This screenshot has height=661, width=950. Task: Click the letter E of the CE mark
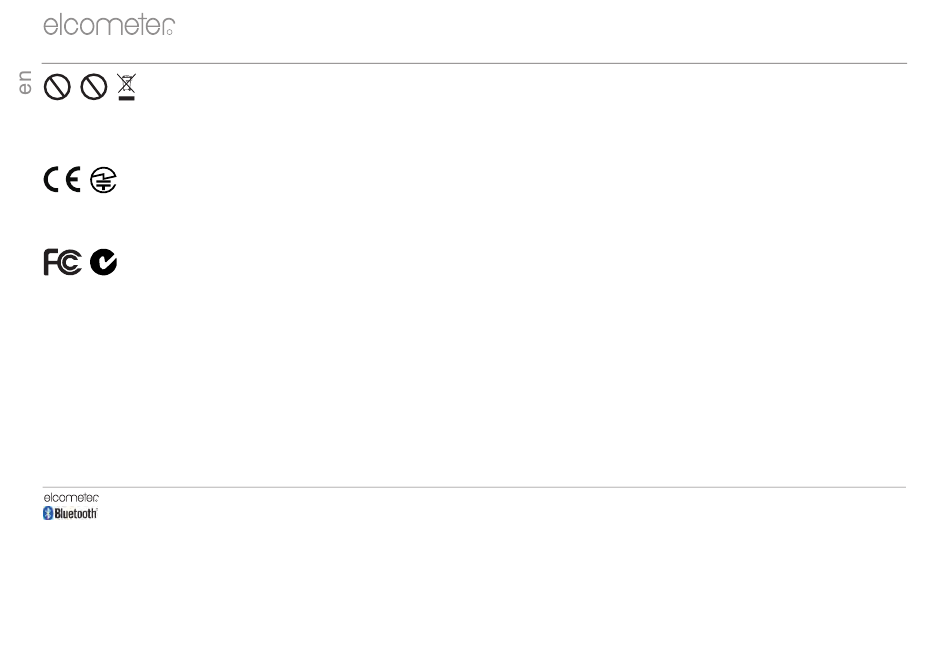tap(73, 179)
